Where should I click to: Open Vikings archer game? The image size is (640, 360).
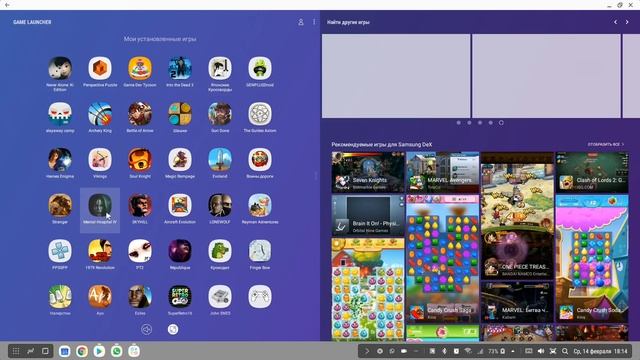click(100, 160)
